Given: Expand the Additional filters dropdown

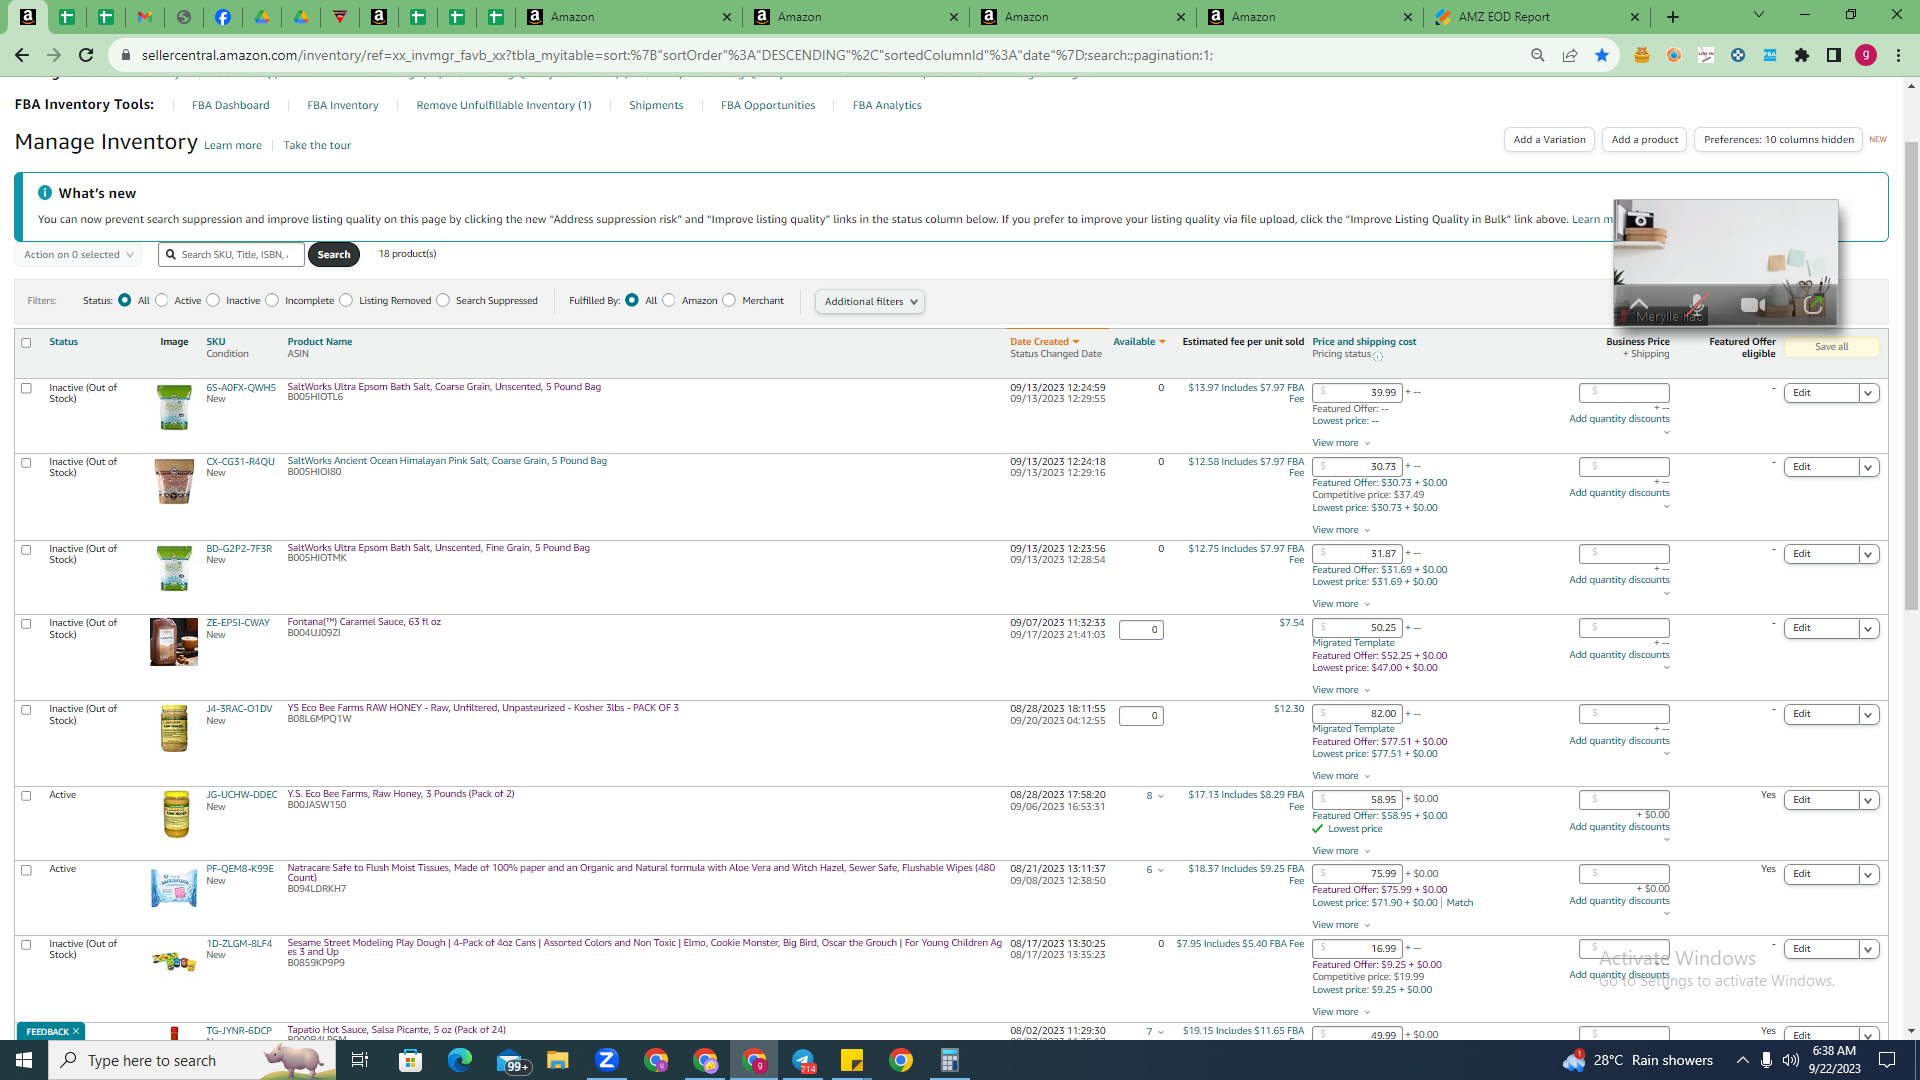Looking at the screenshot, I should point(870,301).
